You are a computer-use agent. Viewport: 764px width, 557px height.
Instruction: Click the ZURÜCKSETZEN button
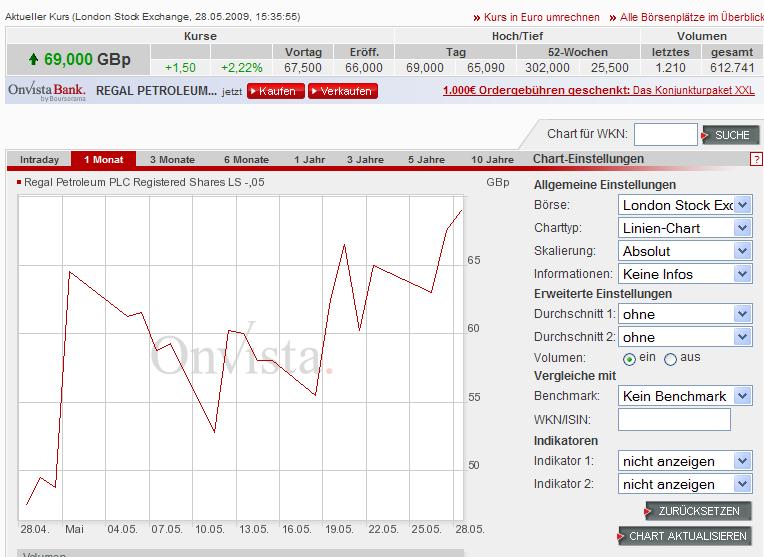[698, 511]
